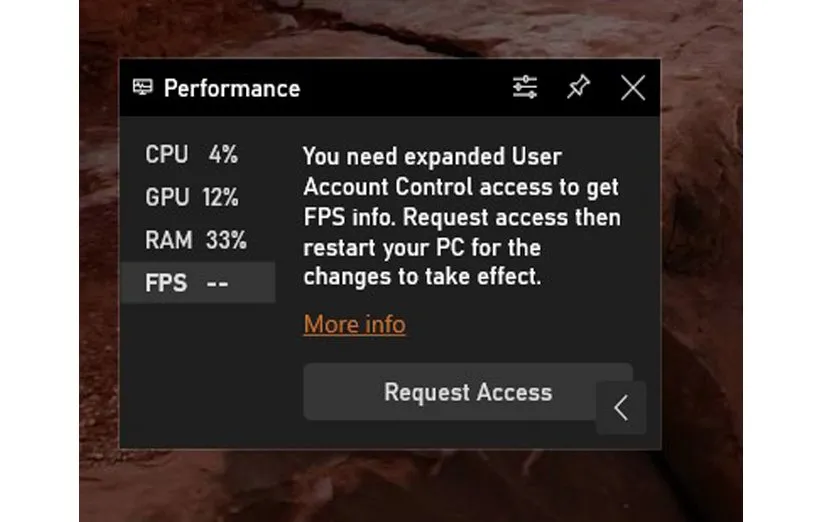Viewport: 822px width, 522px height.
Task: Open the Performance options sliders icon
Action: pyautogui.click(x=525, y=88)
